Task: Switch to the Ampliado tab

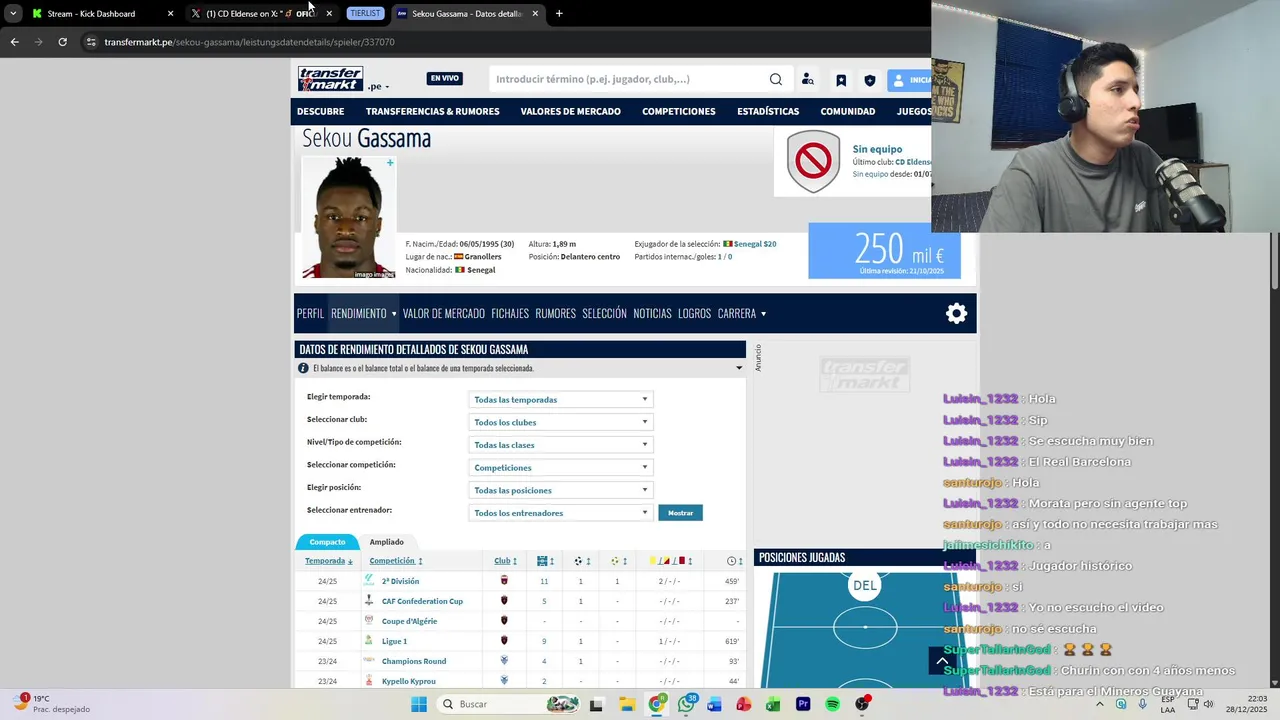Action: click(x=387, y=542)
